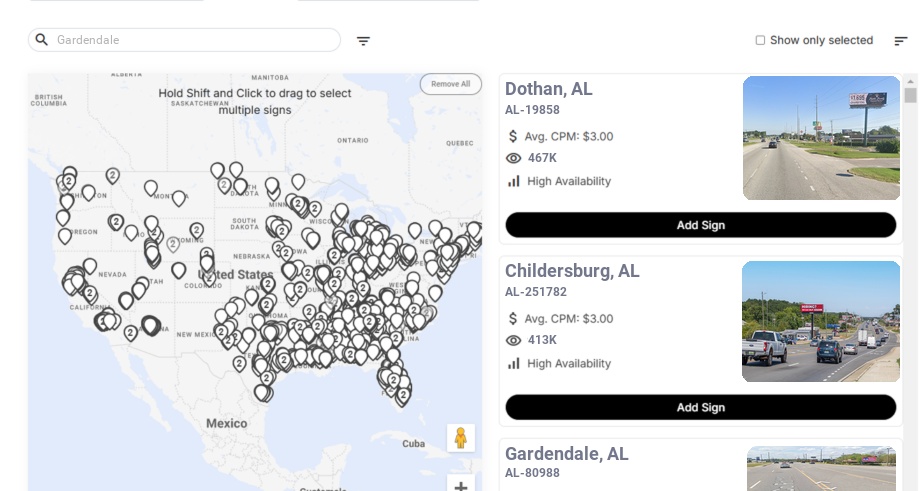
Task: Add the Childersburg, AL sign
Action: [701, 407]
